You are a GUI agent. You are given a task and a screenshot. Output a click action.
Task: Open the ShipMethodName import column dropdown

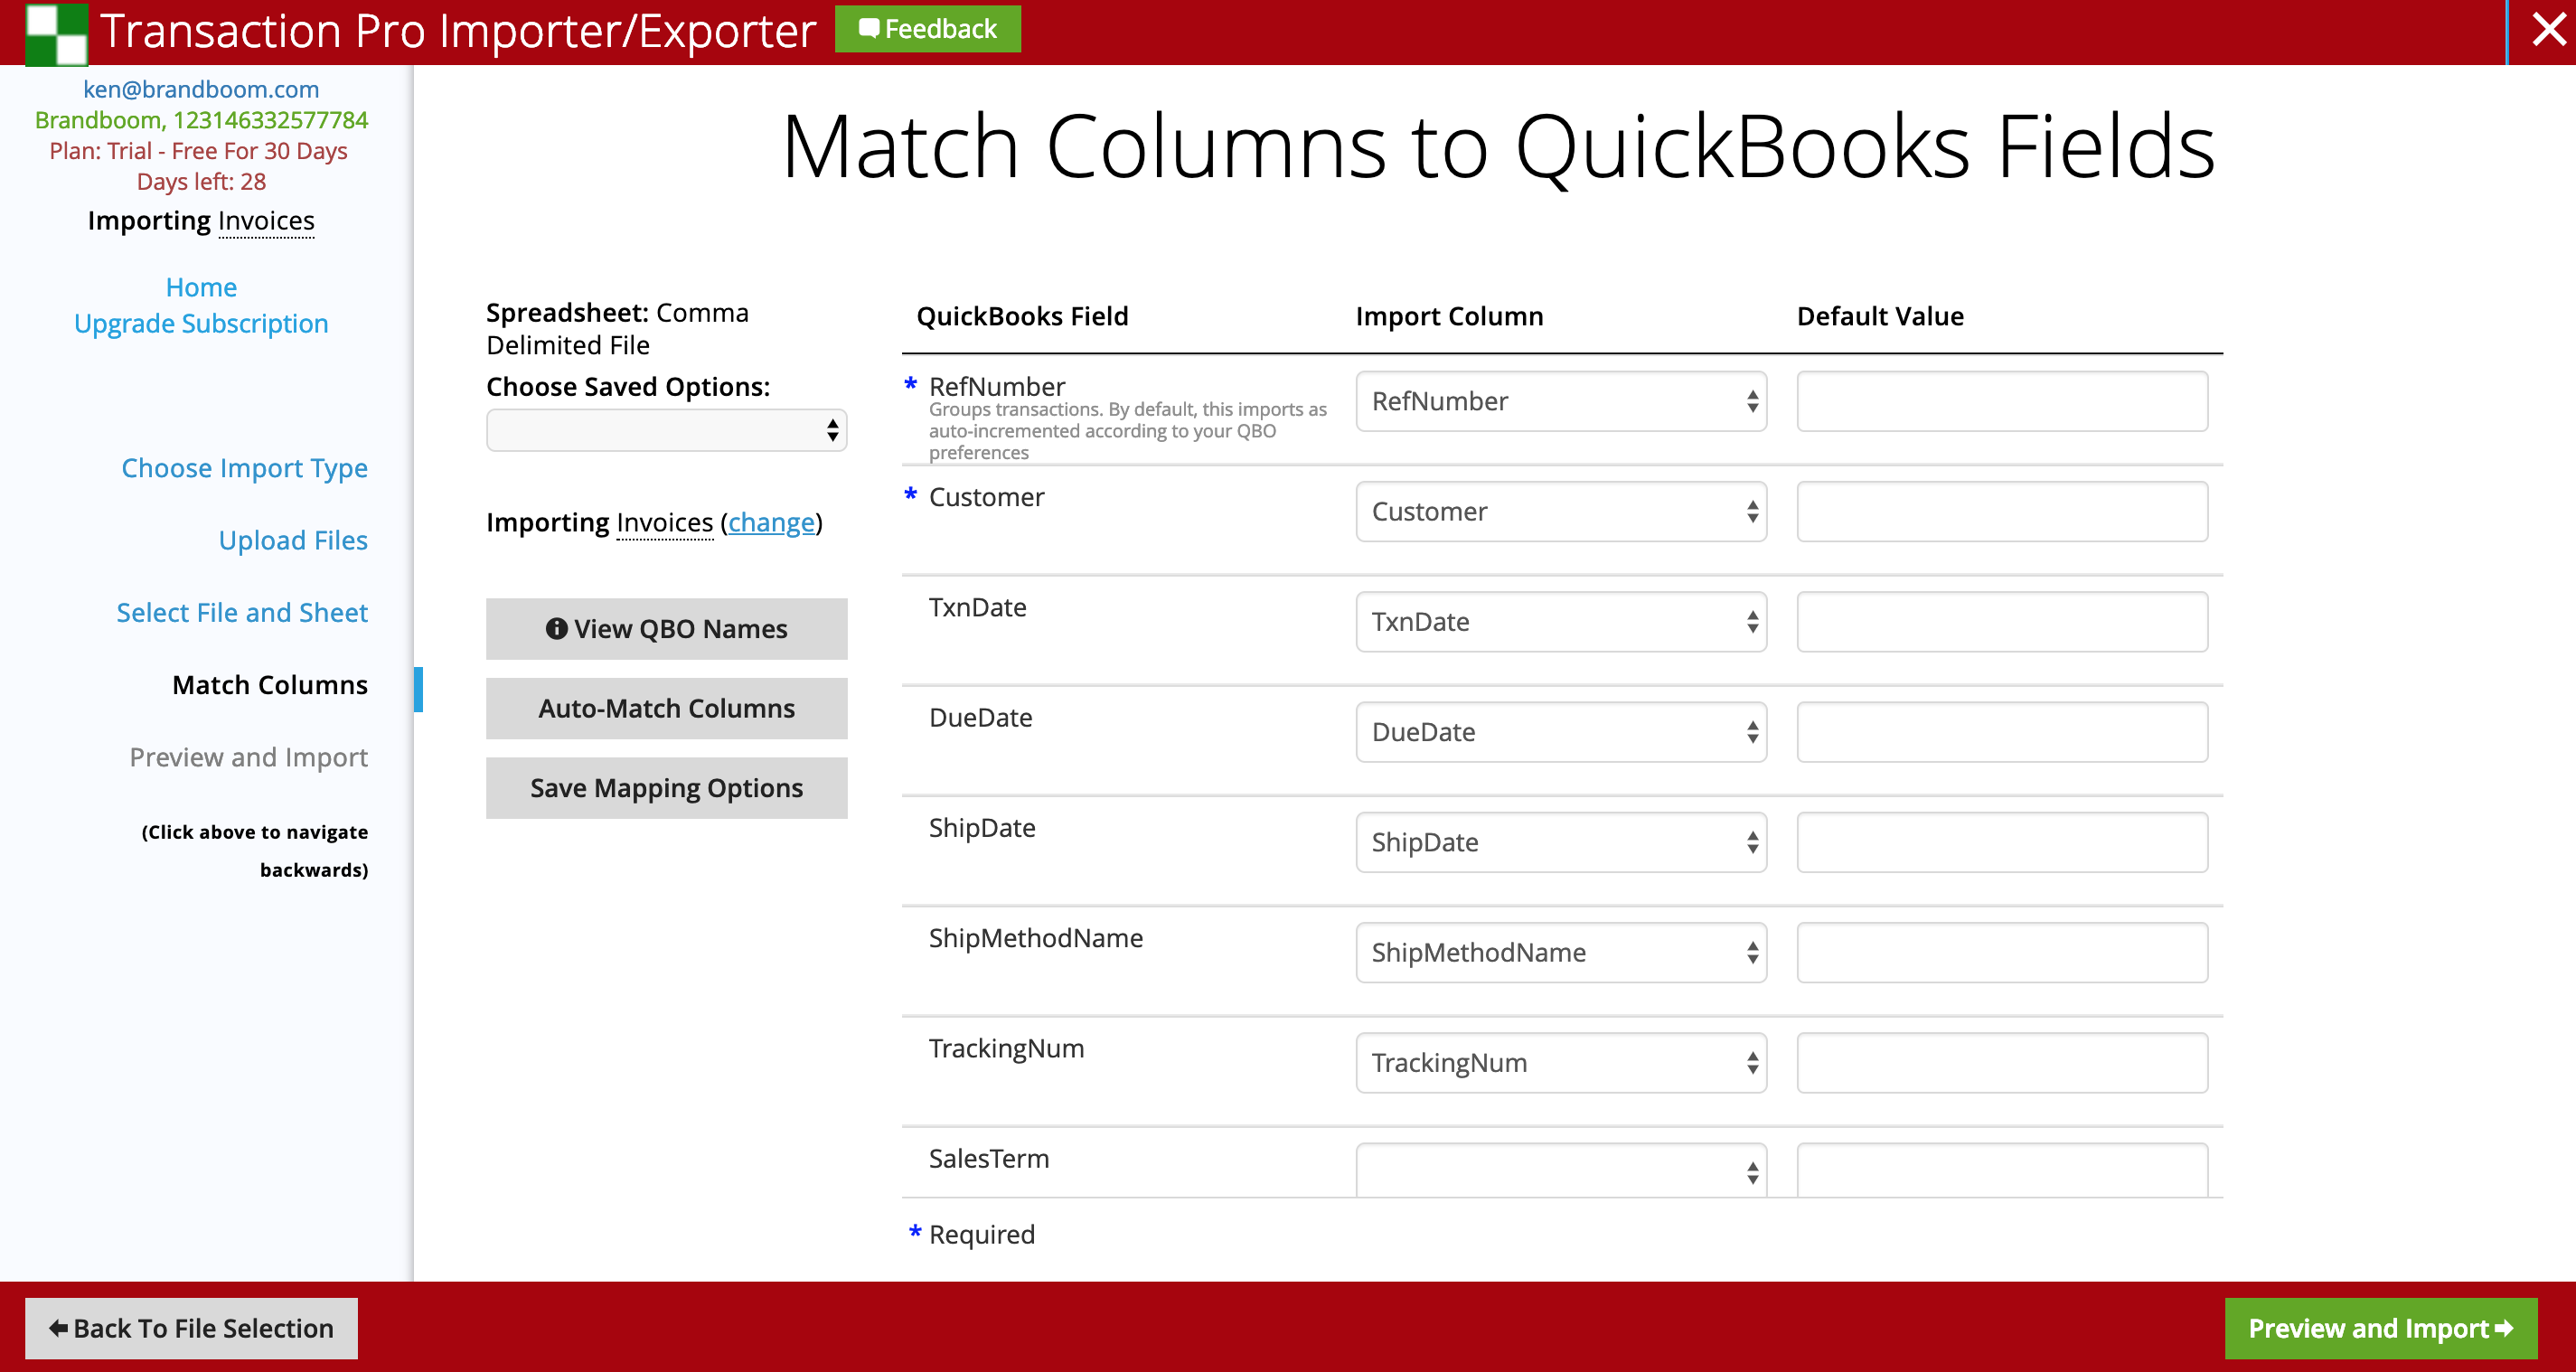tap(1561, 952)
